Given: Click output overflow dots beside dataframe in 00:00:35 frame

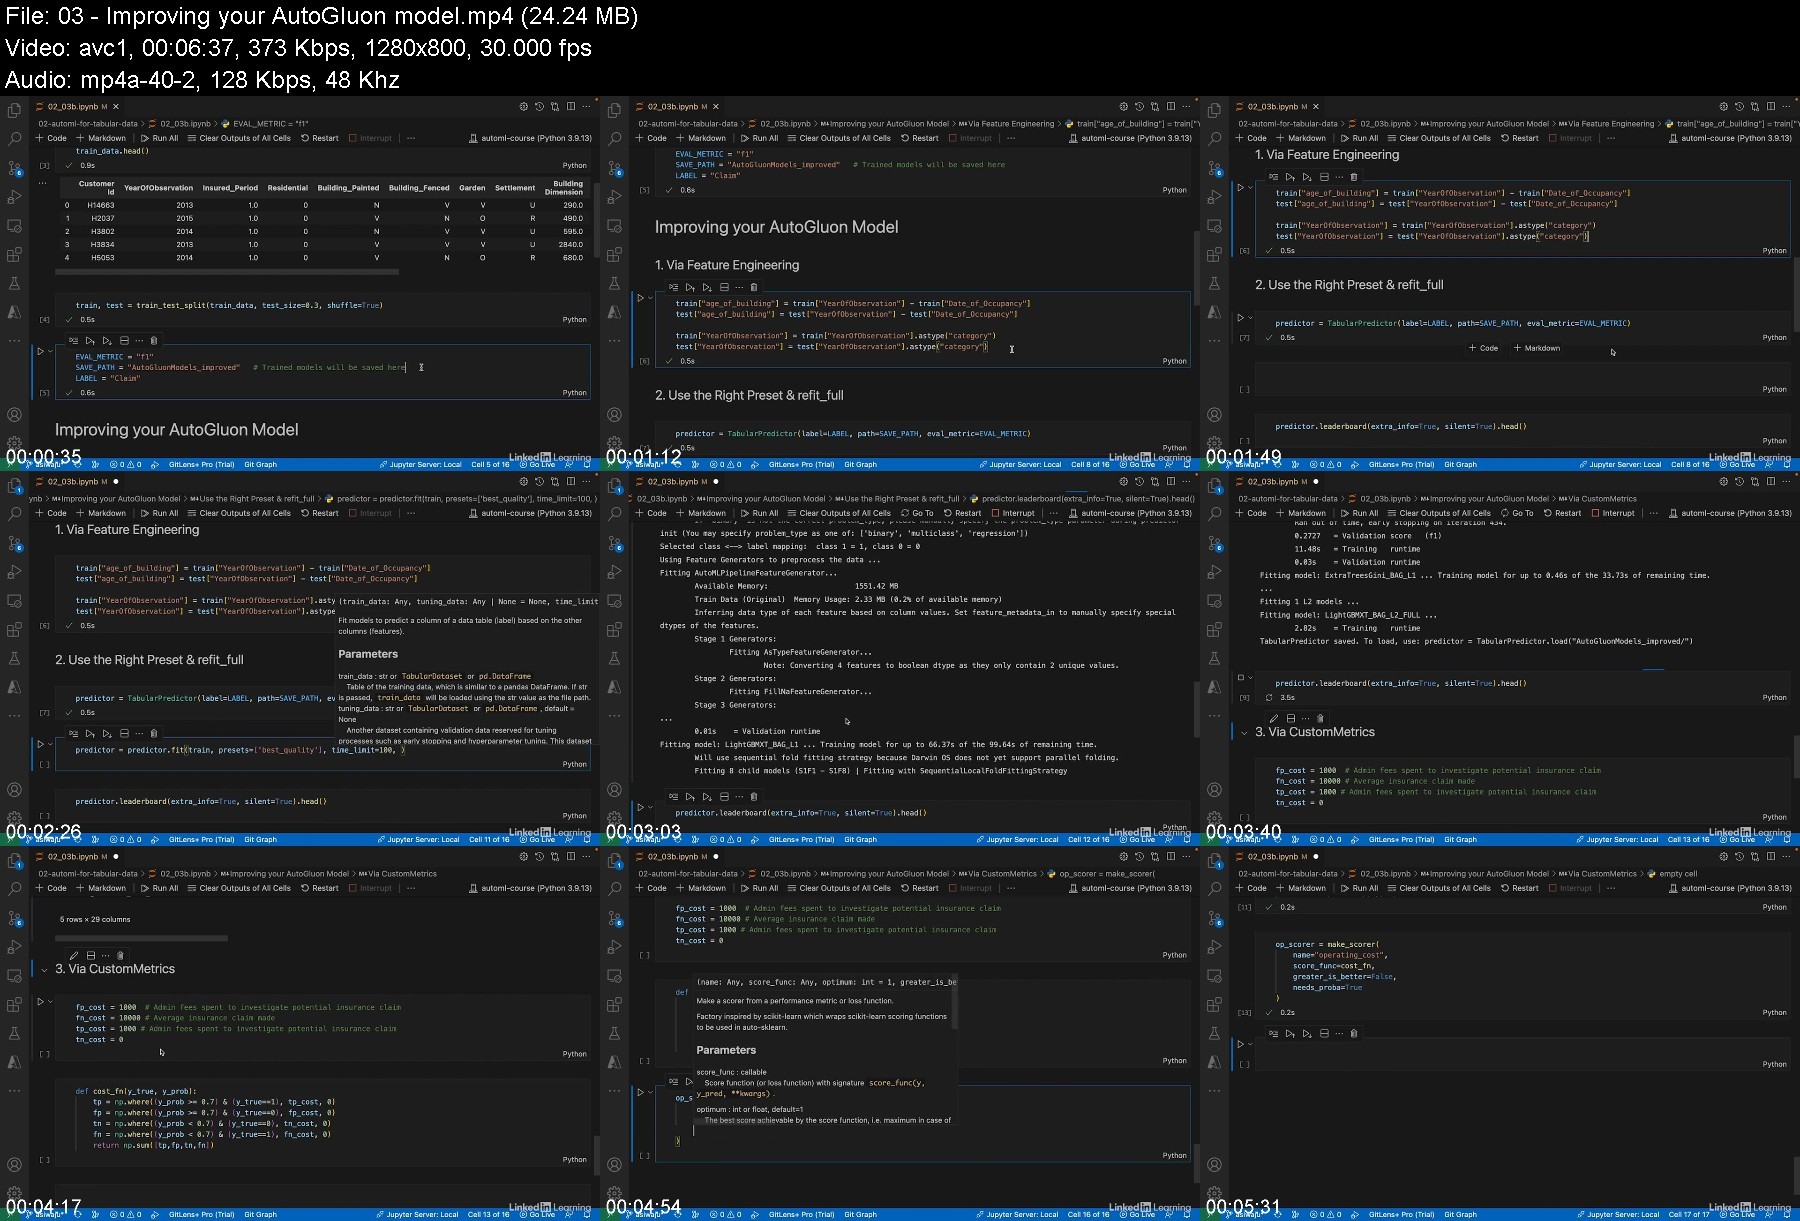Looking at the screenshot, I should click(42, 183).
